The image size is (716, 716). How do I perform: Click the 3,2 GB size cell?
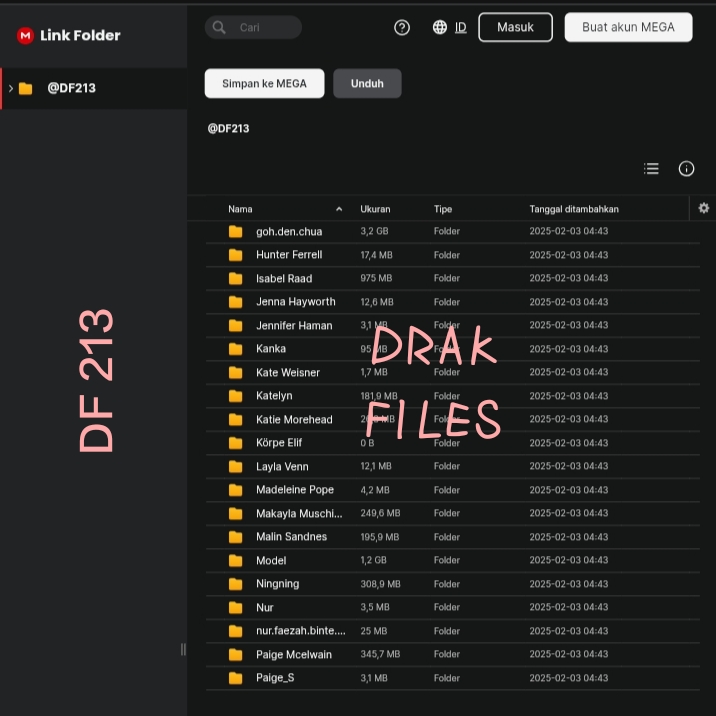tap(374, 231)
